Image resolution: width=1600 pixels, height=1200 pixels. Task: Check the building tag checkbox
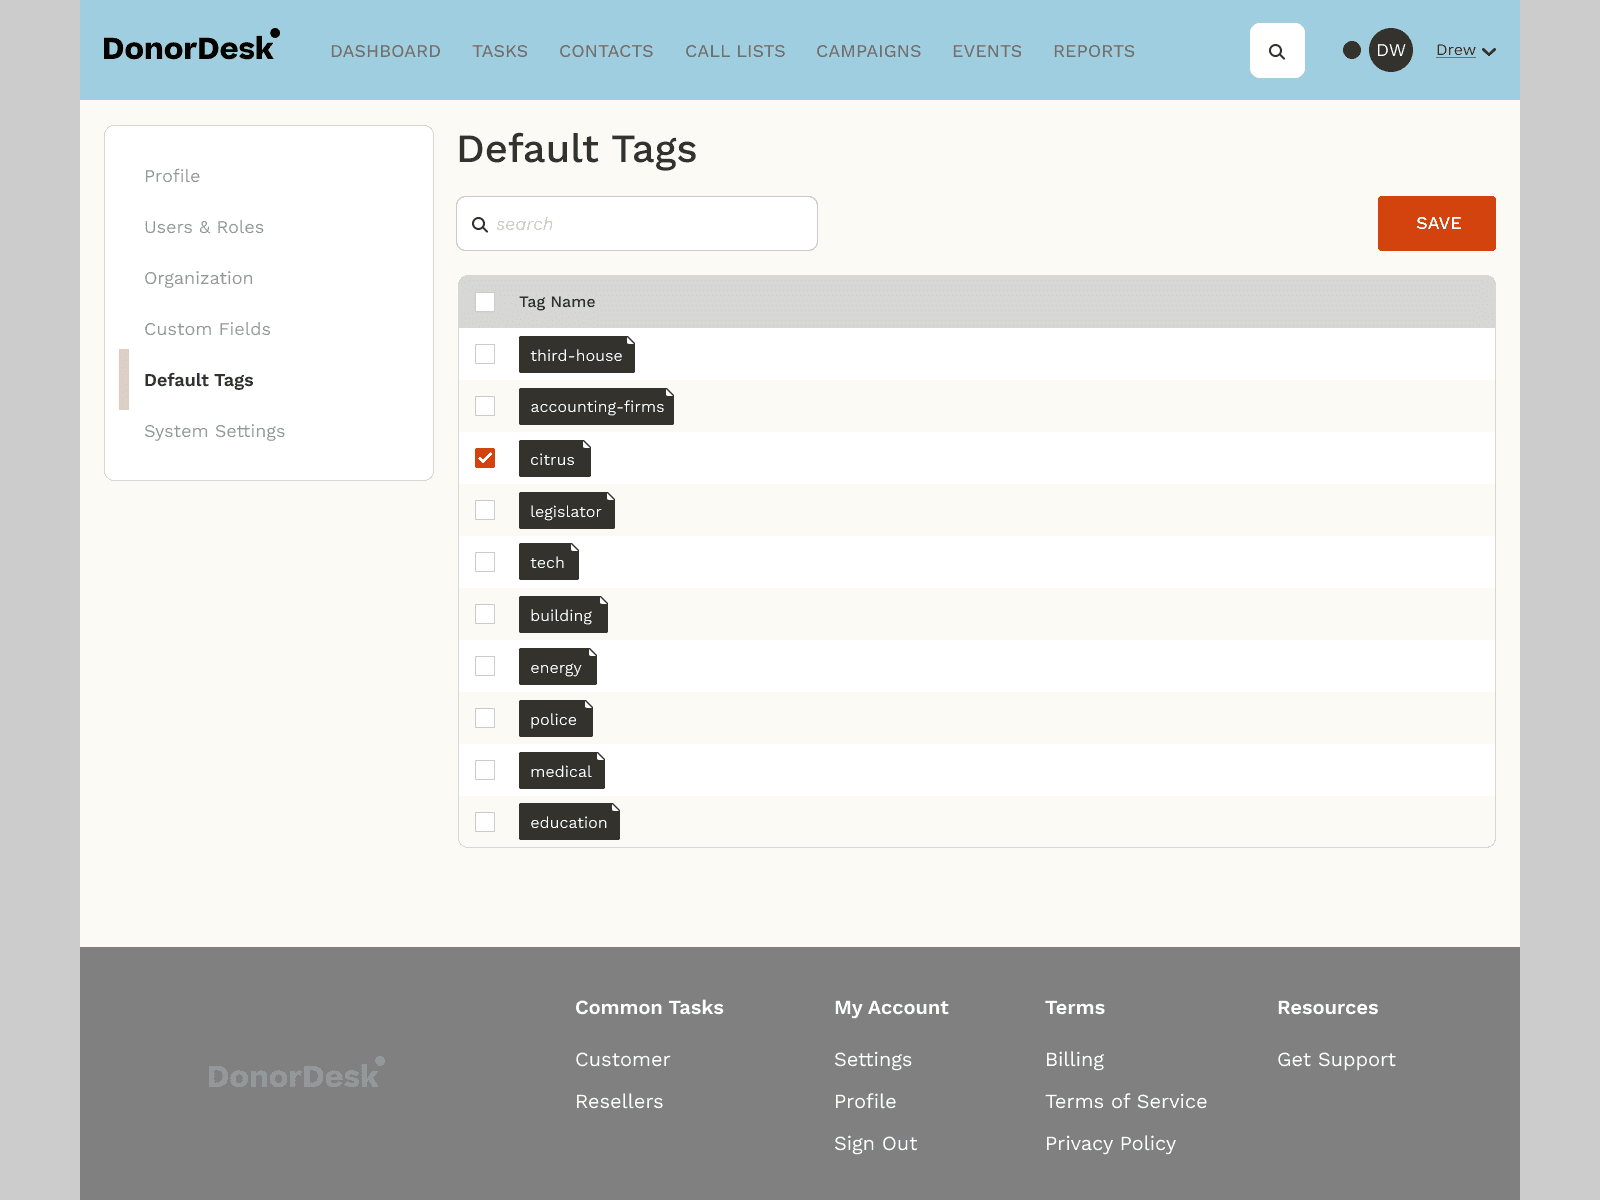coord(485,614)
